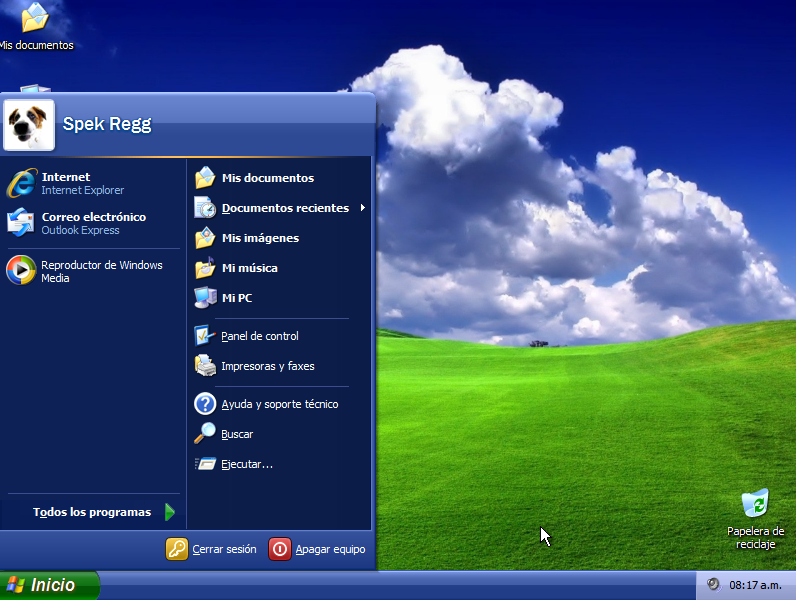This screenshot has height=600, width=796.
Task: Click the Spek Regg dog user picture
Action: tap(29, 125)
